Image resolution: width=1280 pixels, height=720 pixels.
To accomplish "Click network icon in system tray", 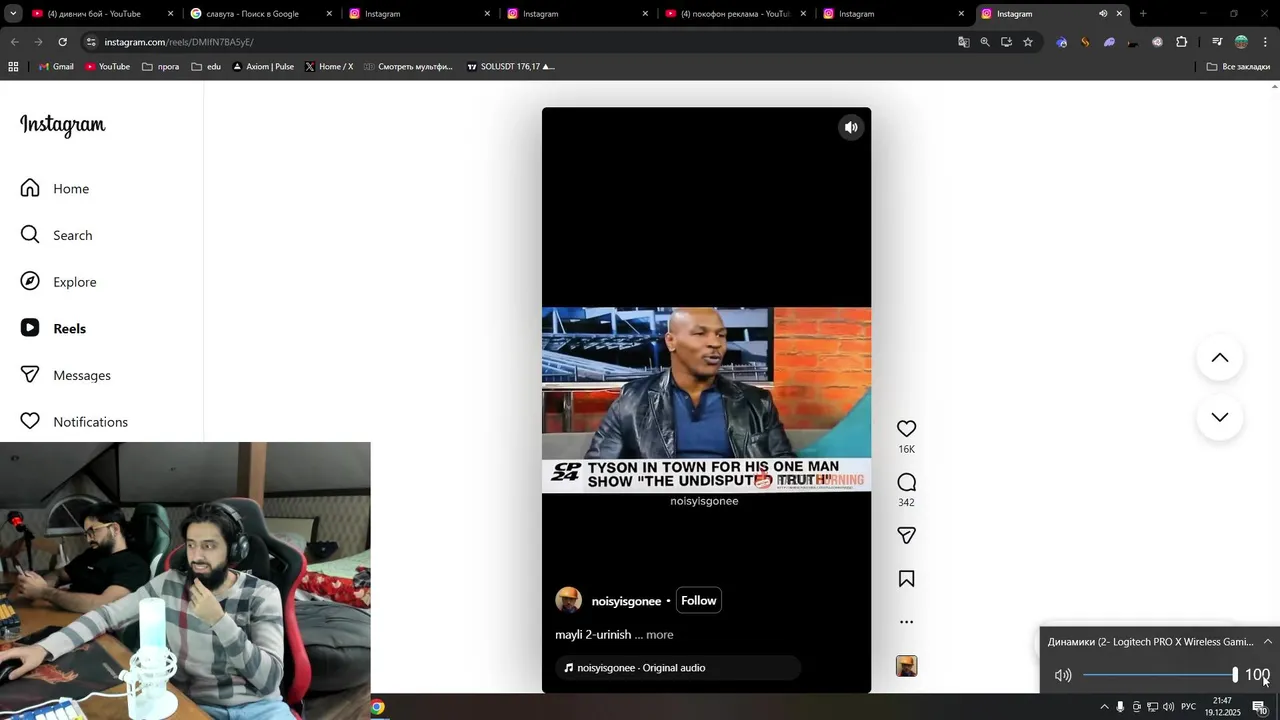I will tap(1152, 707).
